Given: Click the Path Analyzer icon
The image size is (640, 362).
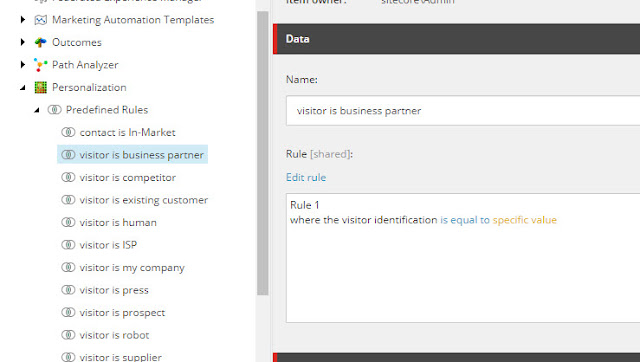Looking at the screenshot, I should tap(40, 65).
